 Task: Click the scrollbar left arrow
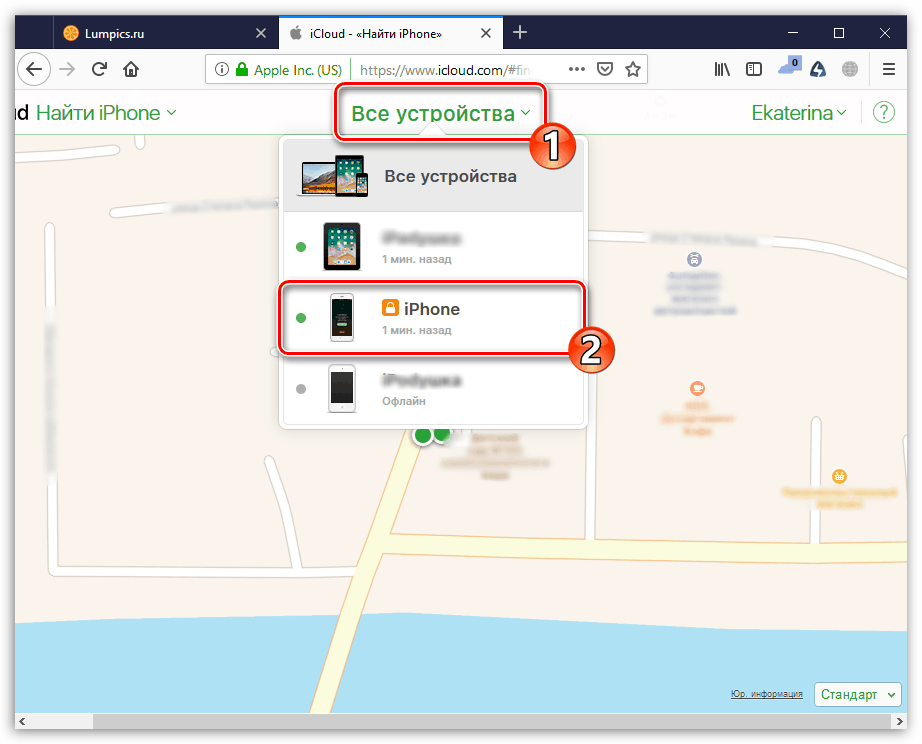(x=22, y=722)
